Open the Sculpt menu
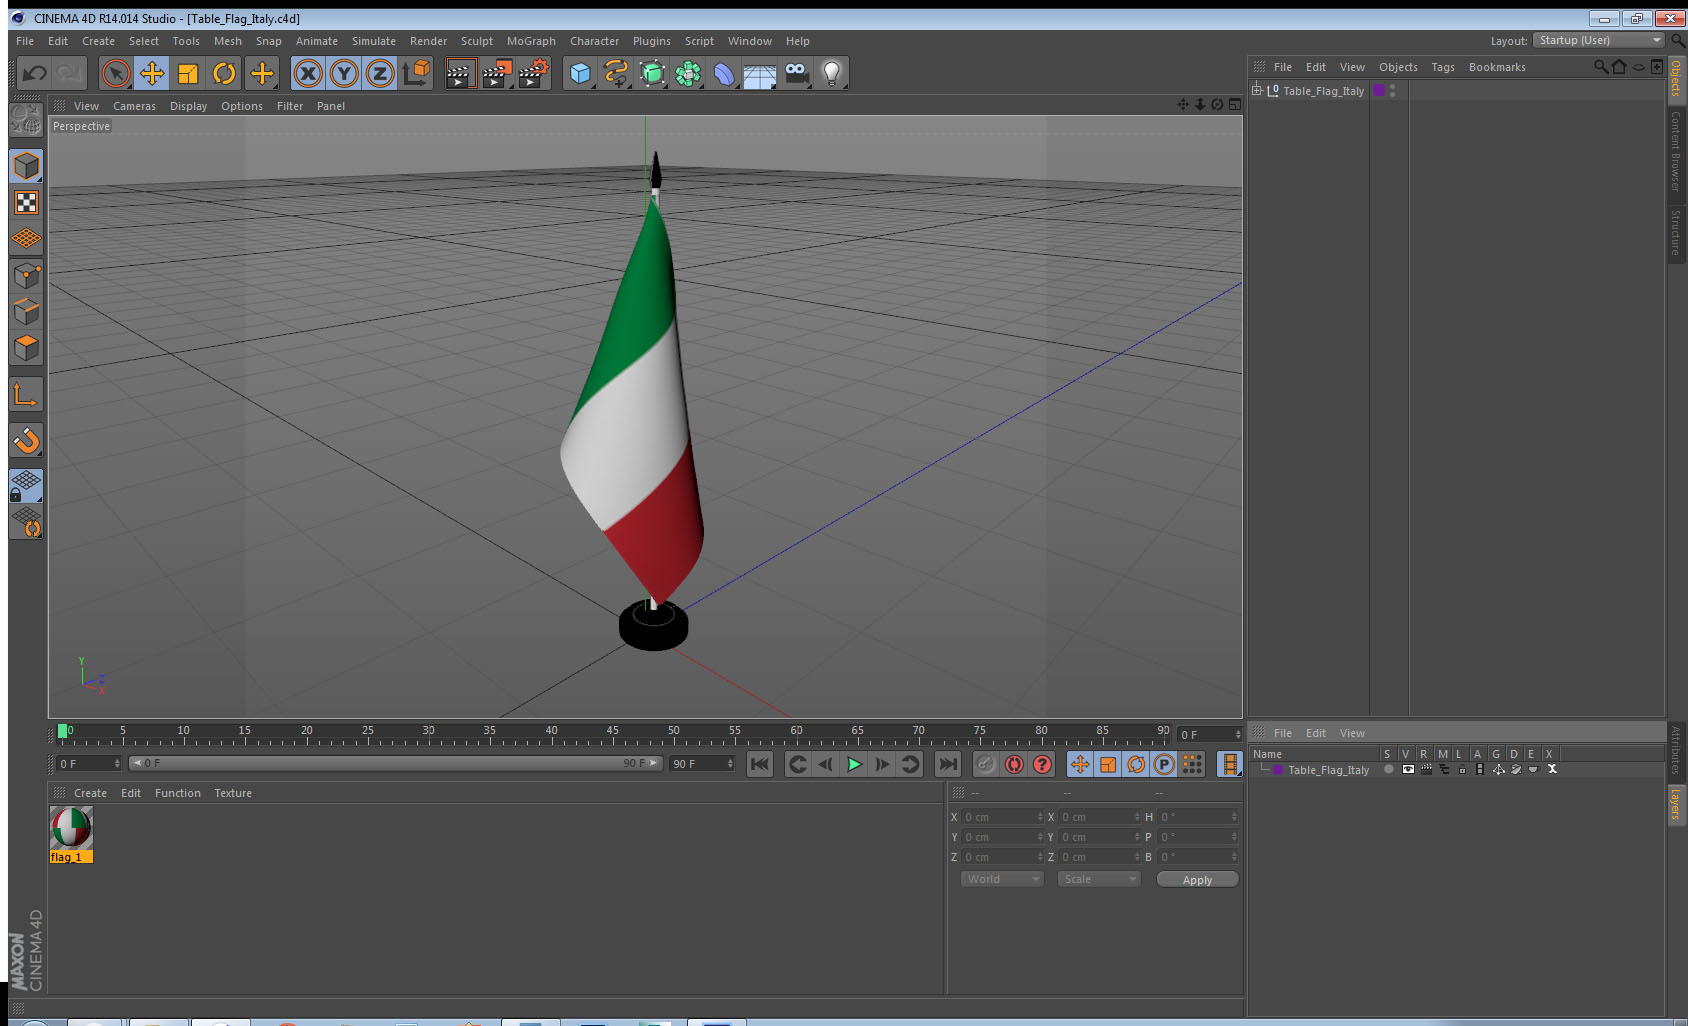The width and height of the screenshot is (1688, 1026). click(476, 41)
